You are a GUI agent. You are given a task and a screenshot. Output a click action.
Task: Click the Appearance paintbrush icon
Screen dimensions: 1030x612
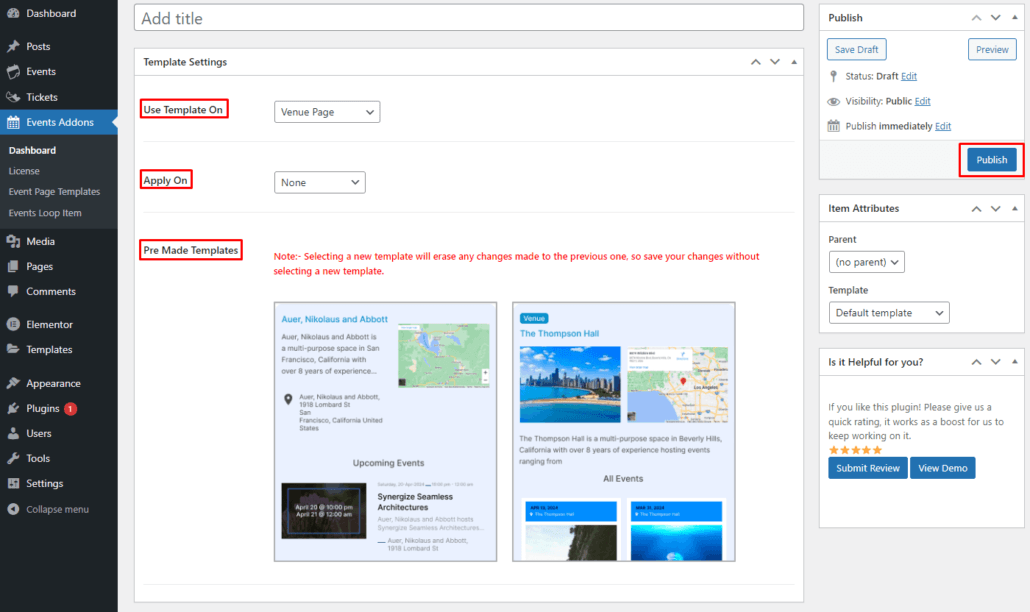tap(13, 383)
